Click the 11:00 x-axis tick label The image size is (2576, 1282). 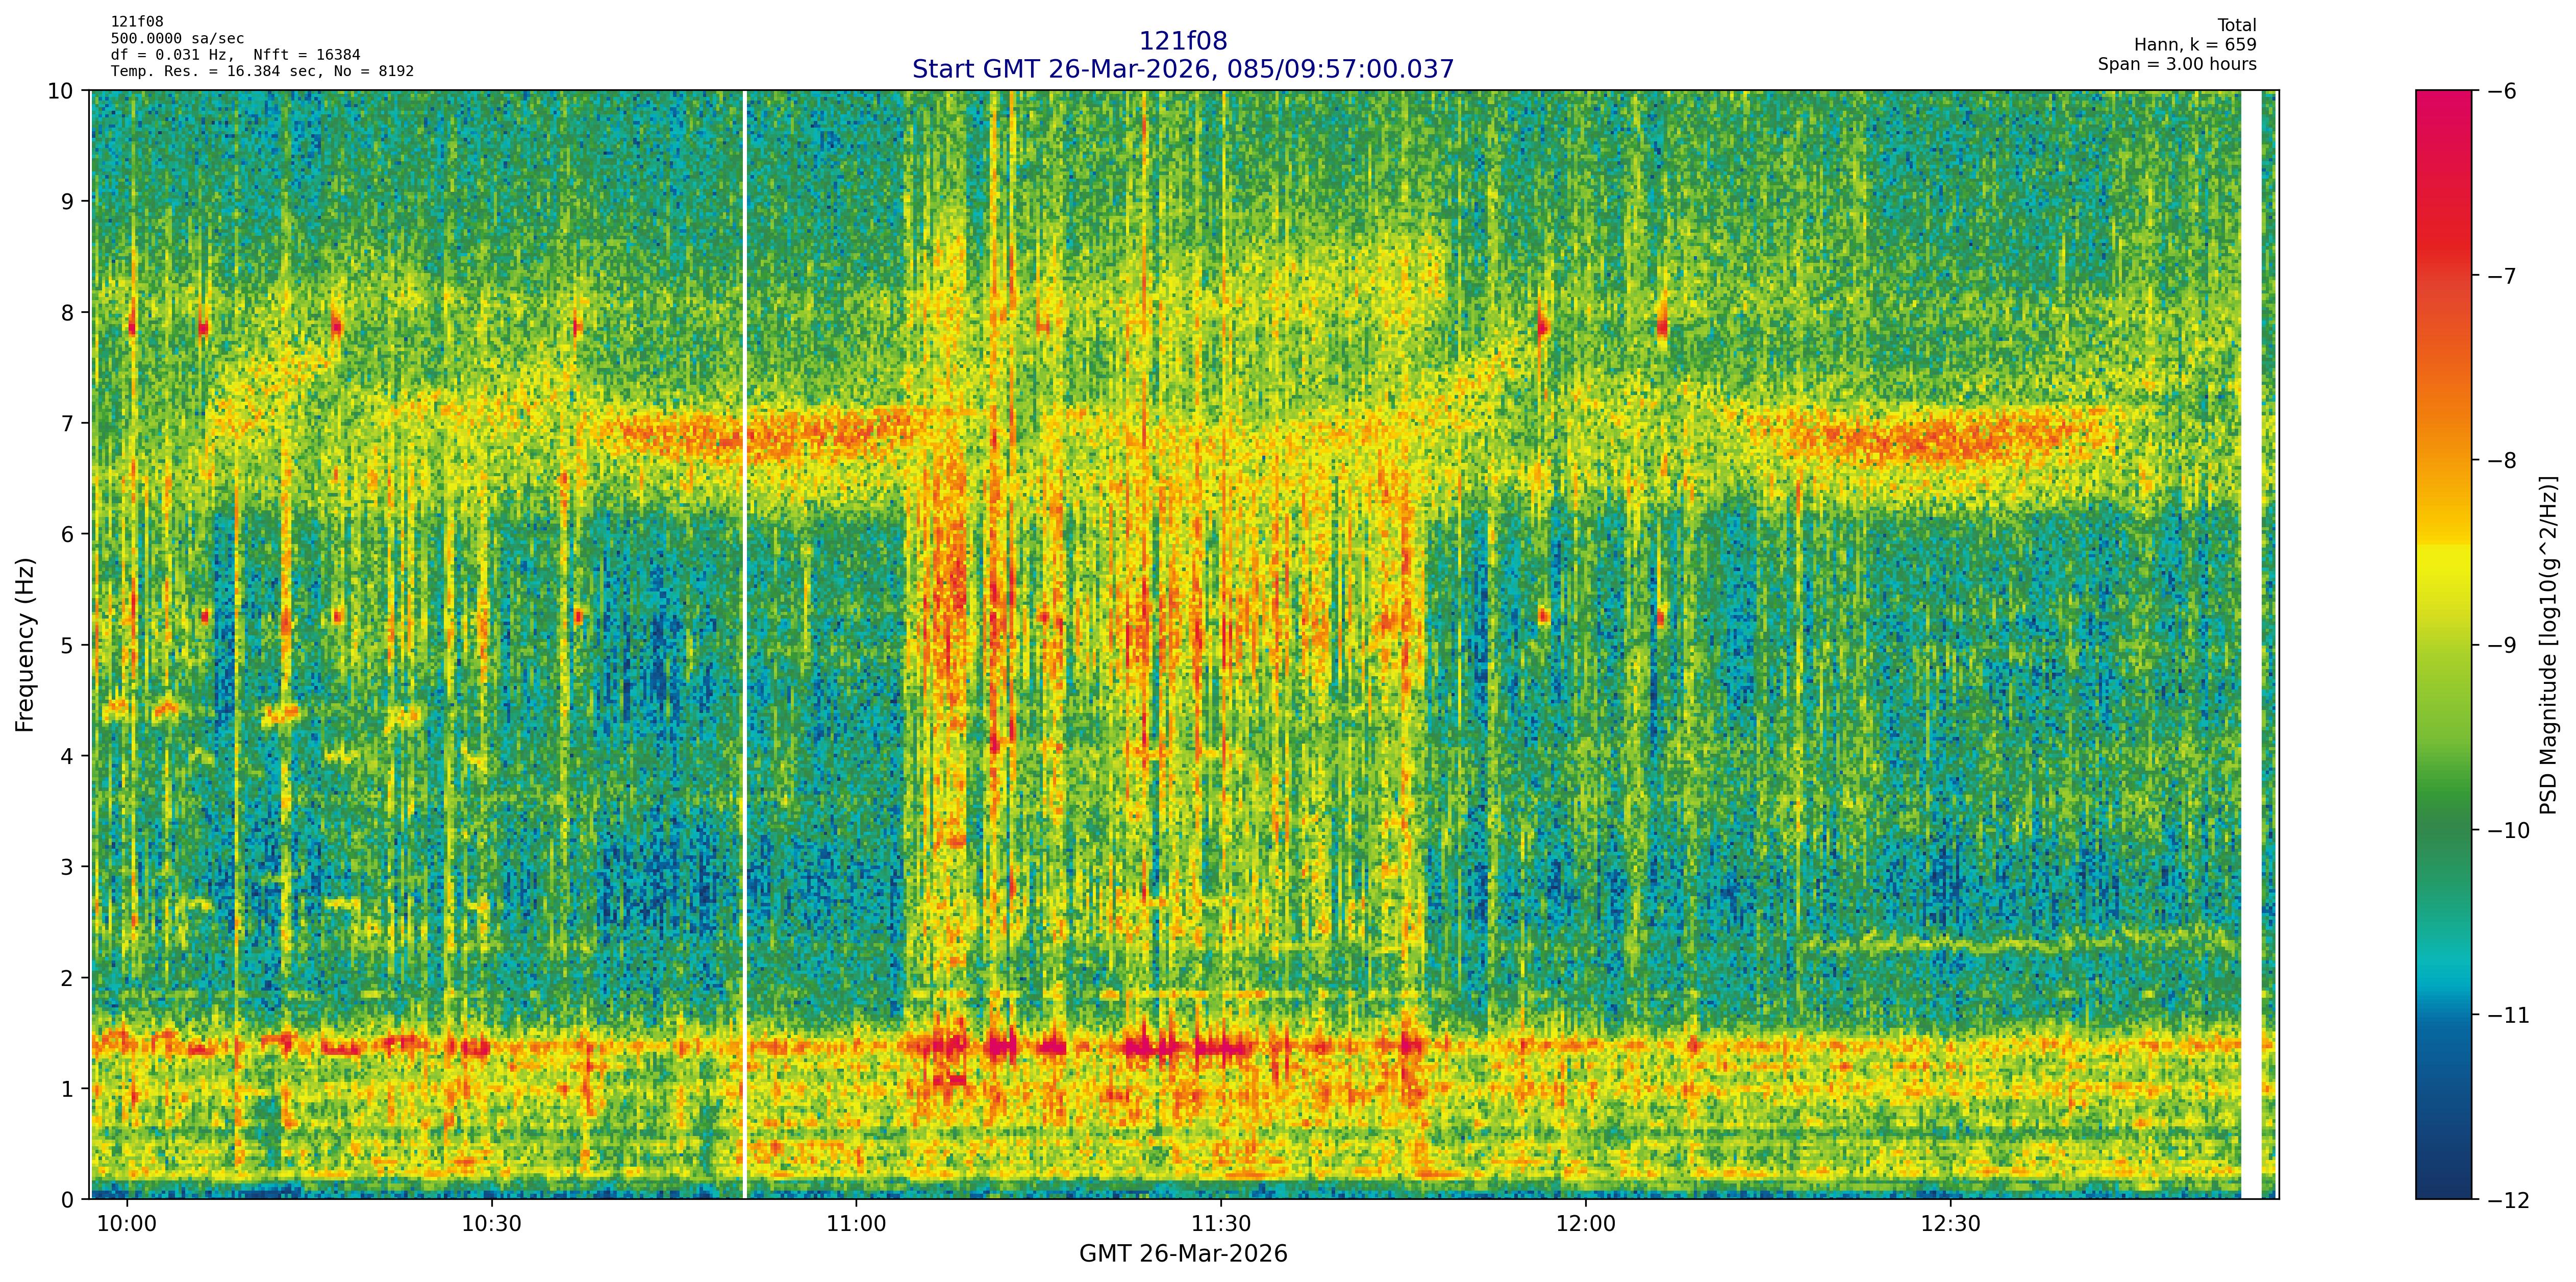(x=856, y=1225)
